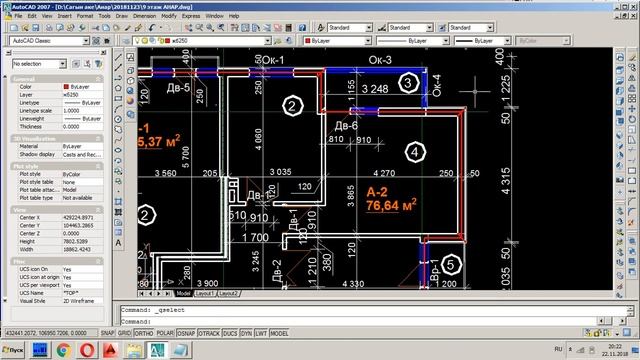The width and height of the screenshot is (640, 360).
Task: Toggle SNAP in the status bar
Action: (x=108, y=333)
